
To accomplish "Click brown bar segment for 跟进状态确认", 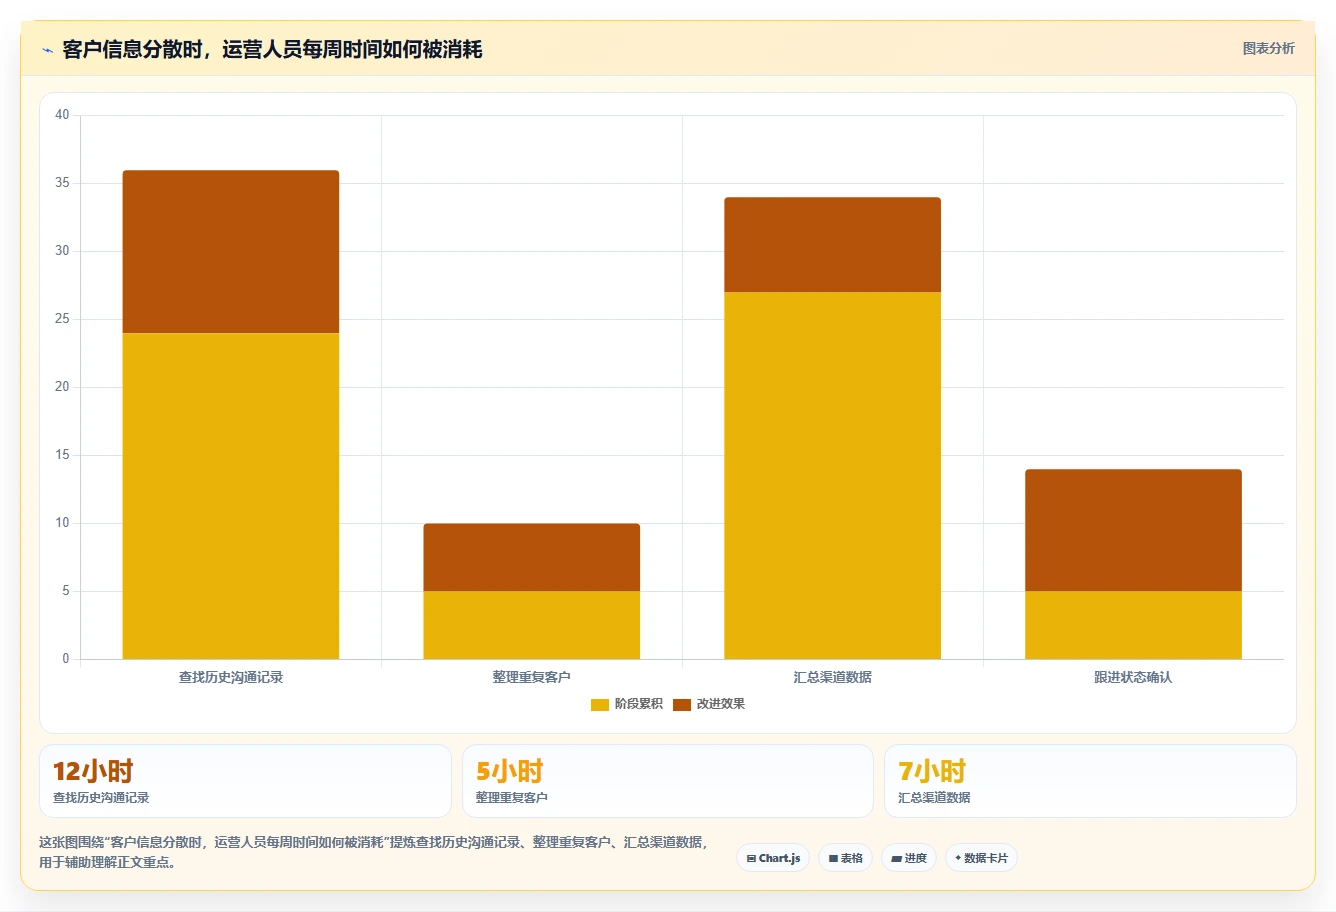I will [x=1134, y=530].
